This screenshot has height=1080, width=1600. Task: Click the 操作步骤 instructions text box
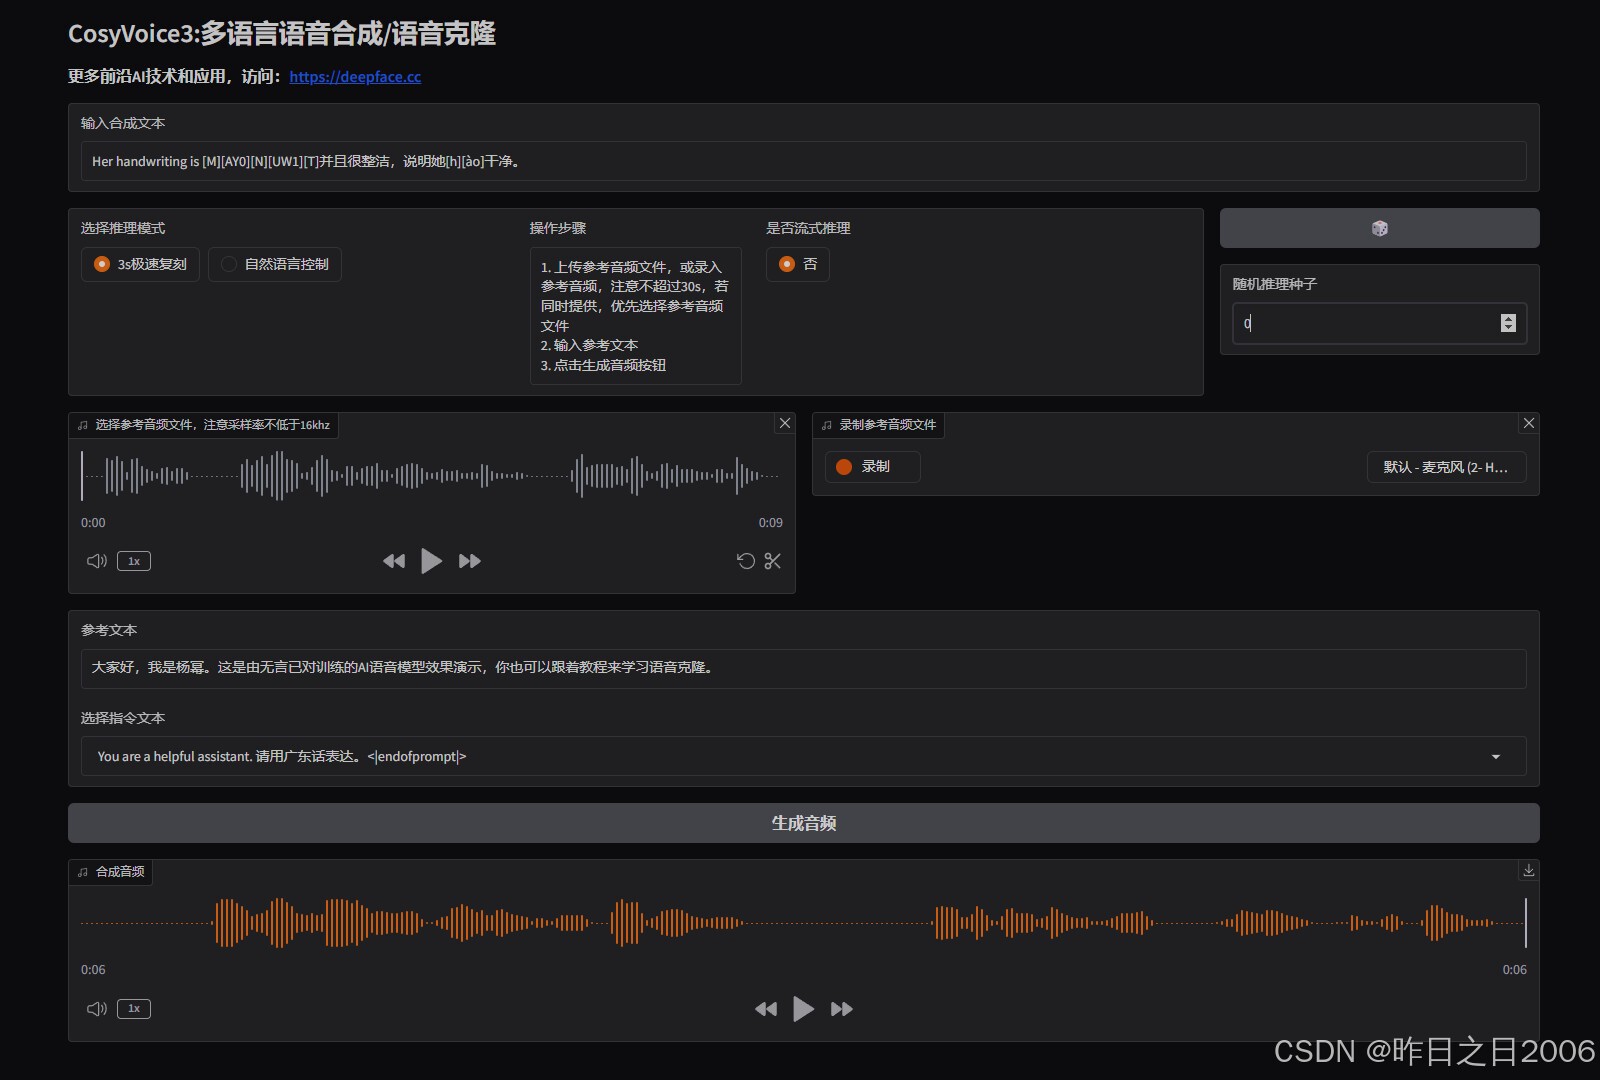coord(635,316)
